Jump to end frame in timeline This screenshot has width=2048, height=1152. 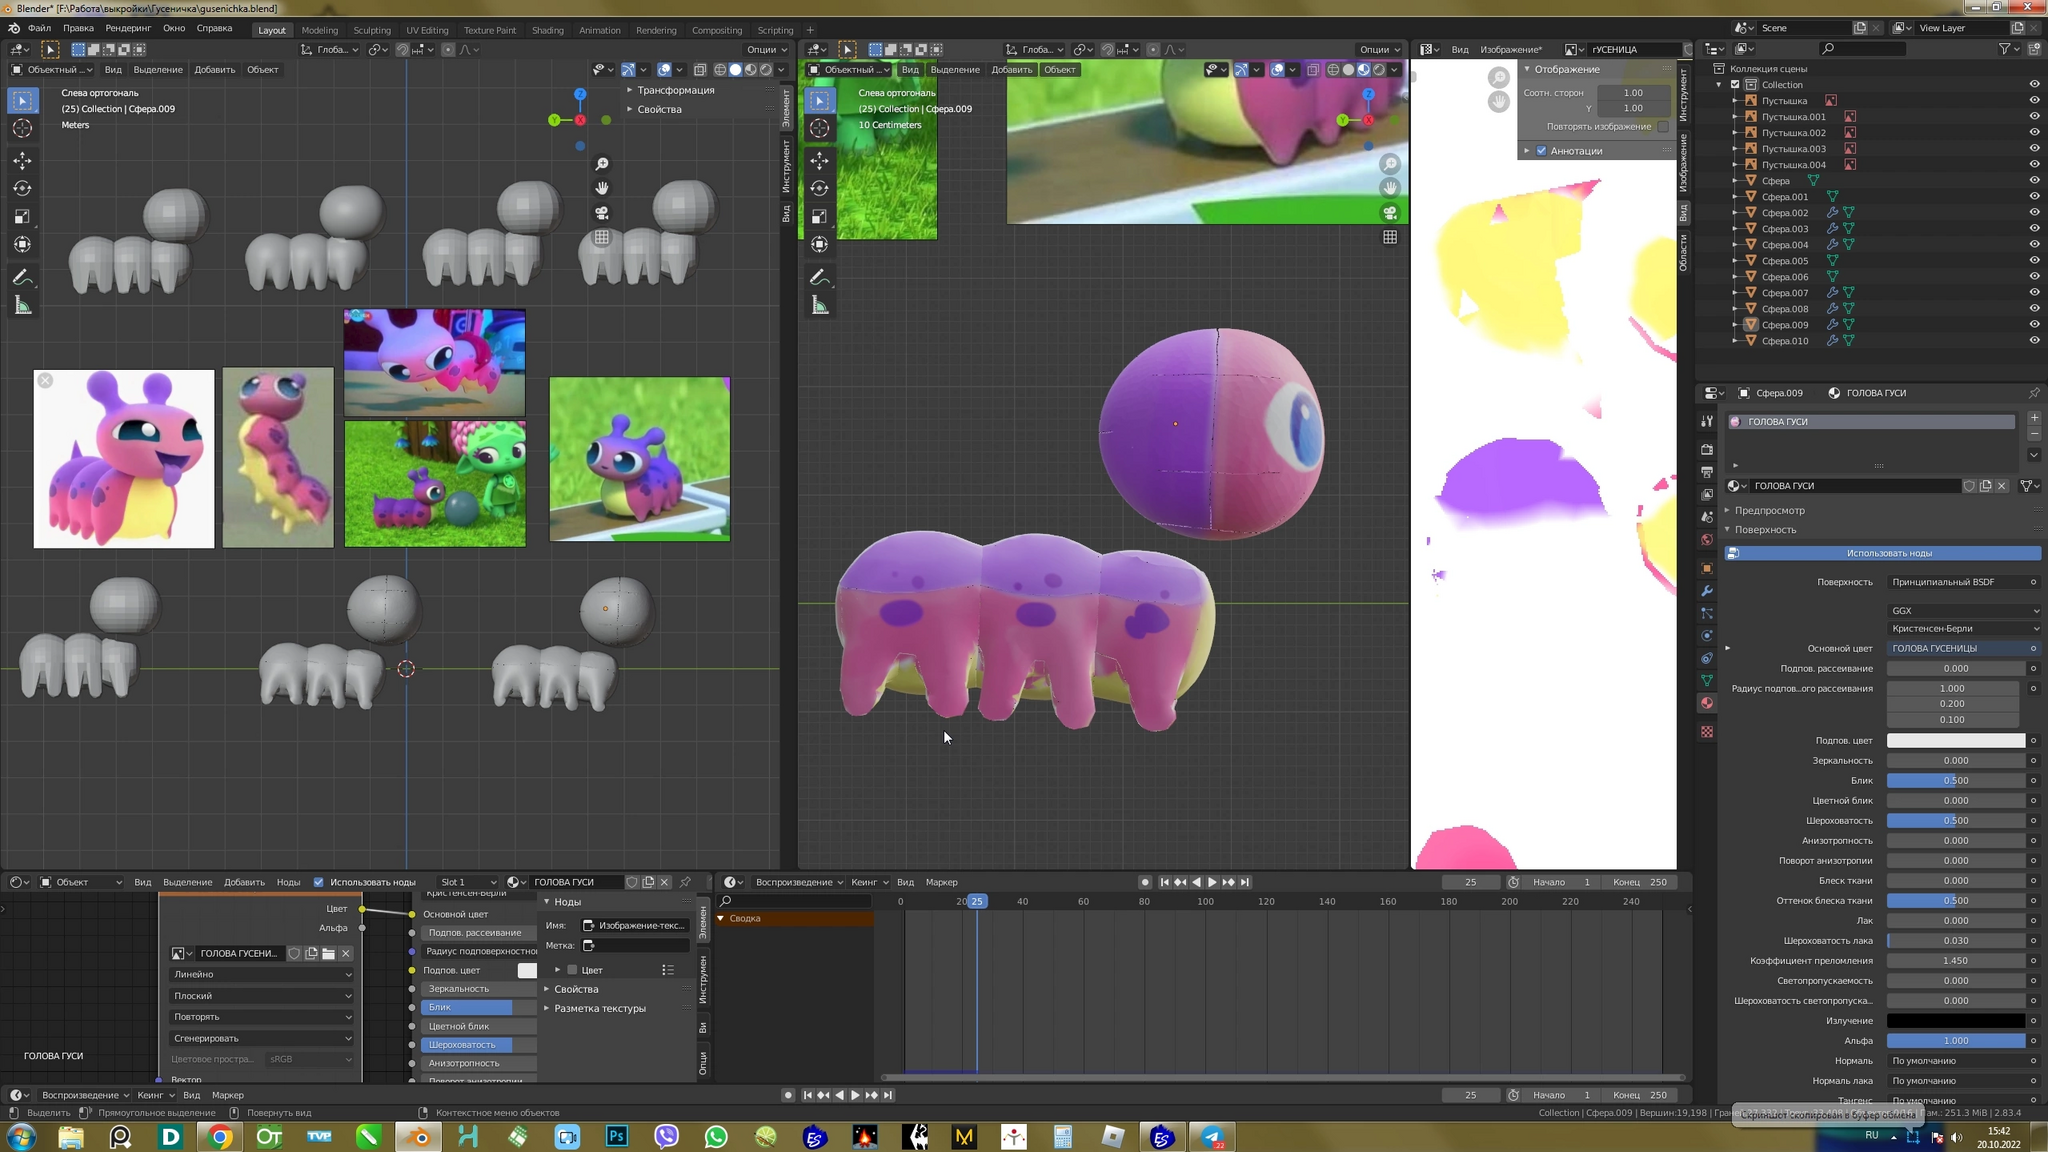1244,882
